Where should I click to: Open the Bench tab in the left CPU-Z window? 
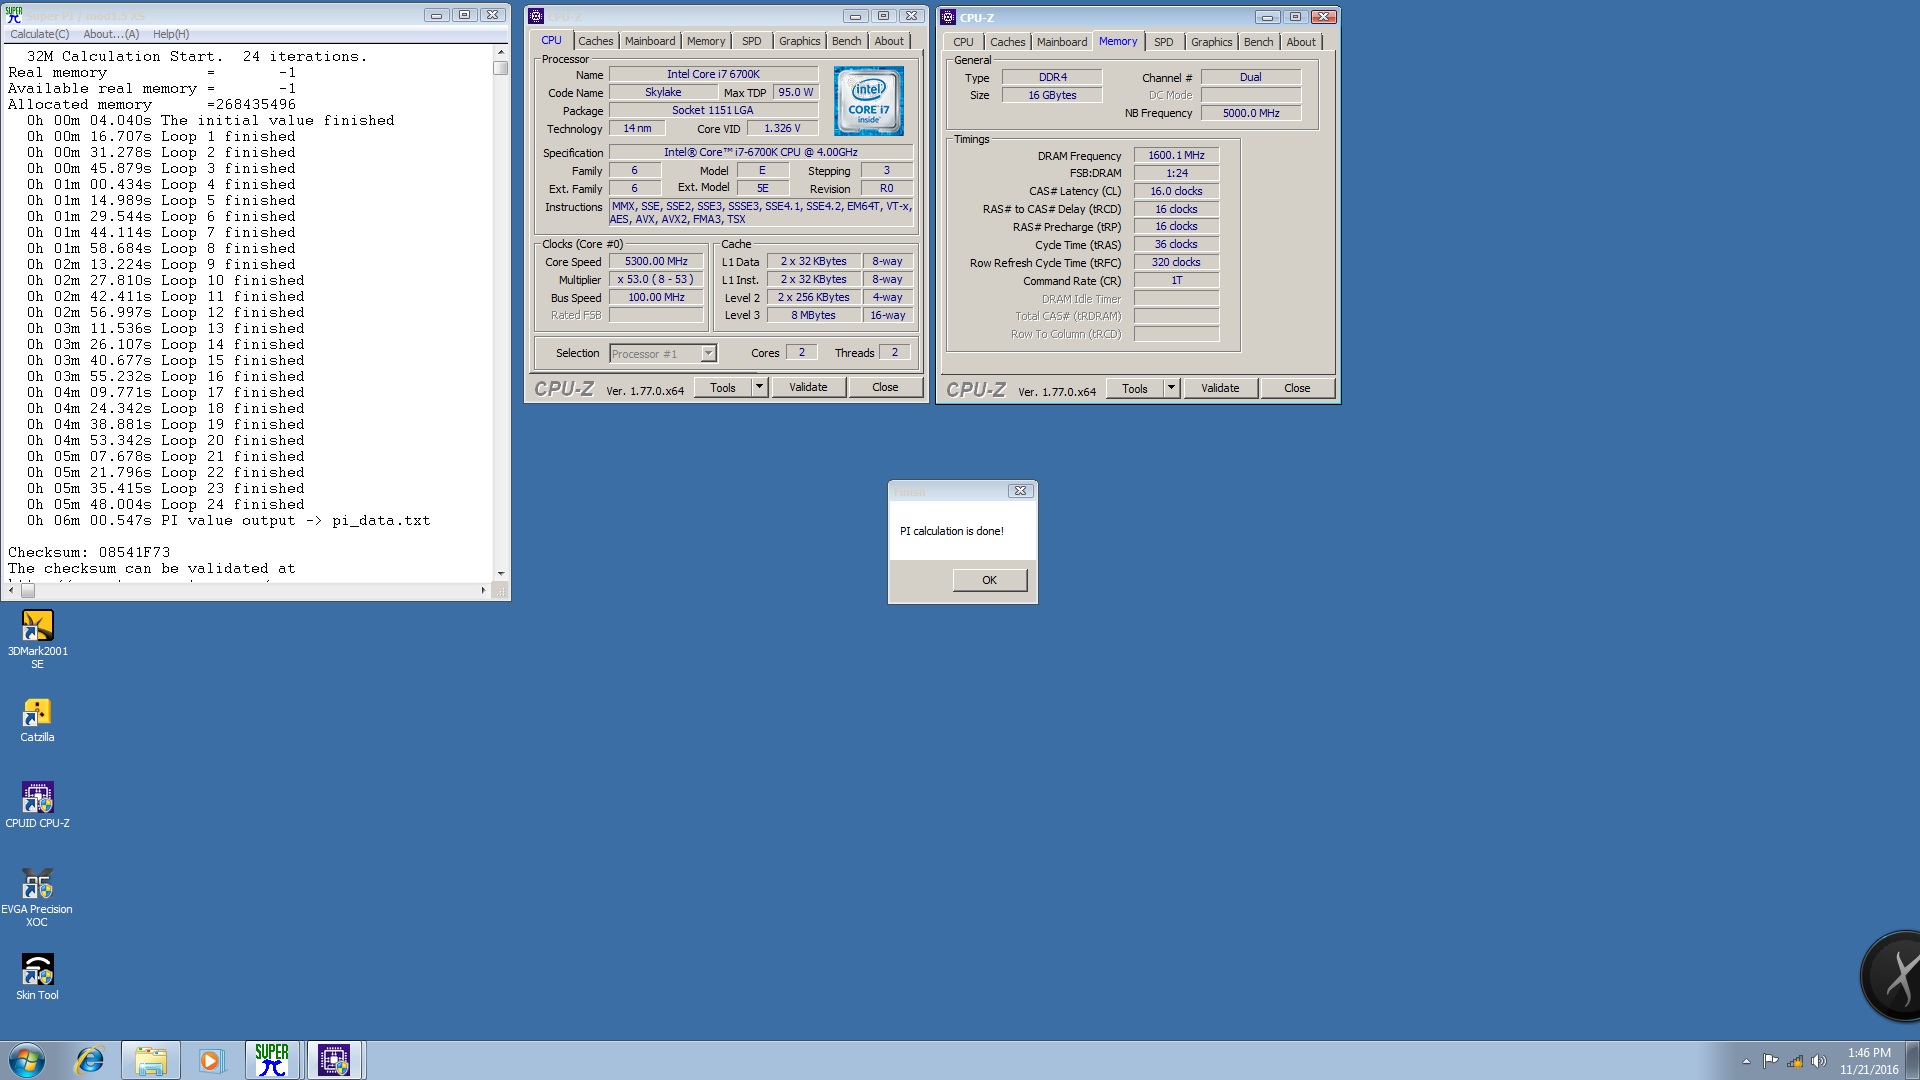click(847, 41)
